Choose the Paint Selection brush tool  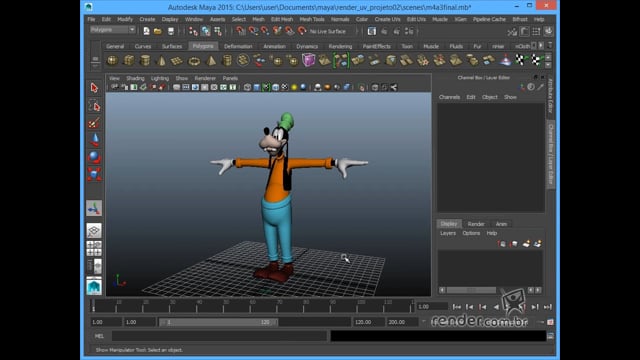tap(94, 123)
